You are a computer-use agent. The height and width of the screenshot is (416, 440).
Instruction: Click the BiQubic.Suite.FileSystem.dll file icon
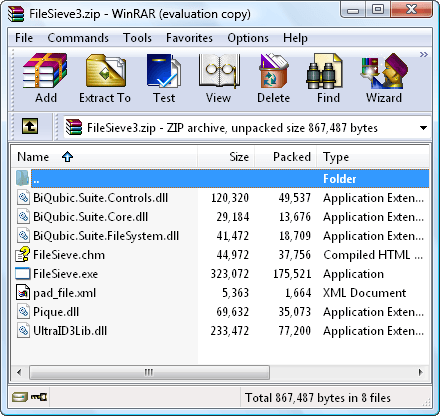[23, 236]
